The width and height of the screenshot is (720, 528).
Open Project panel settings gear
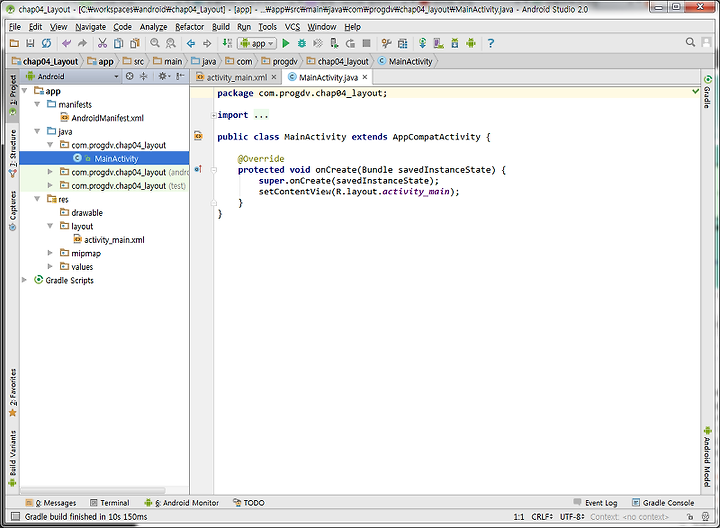(x=164, y=76)
